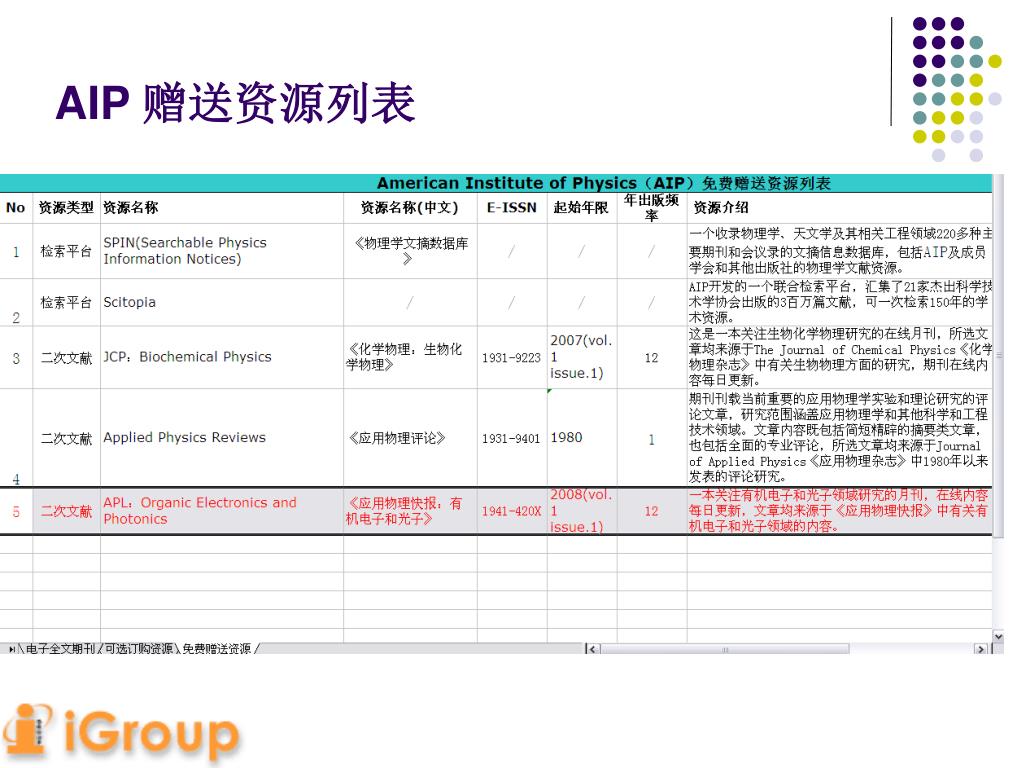This screenshot has width=1024, height=768.
Task: Click the 二次文献 cell in the JCP row
Action: pos(66,358)
